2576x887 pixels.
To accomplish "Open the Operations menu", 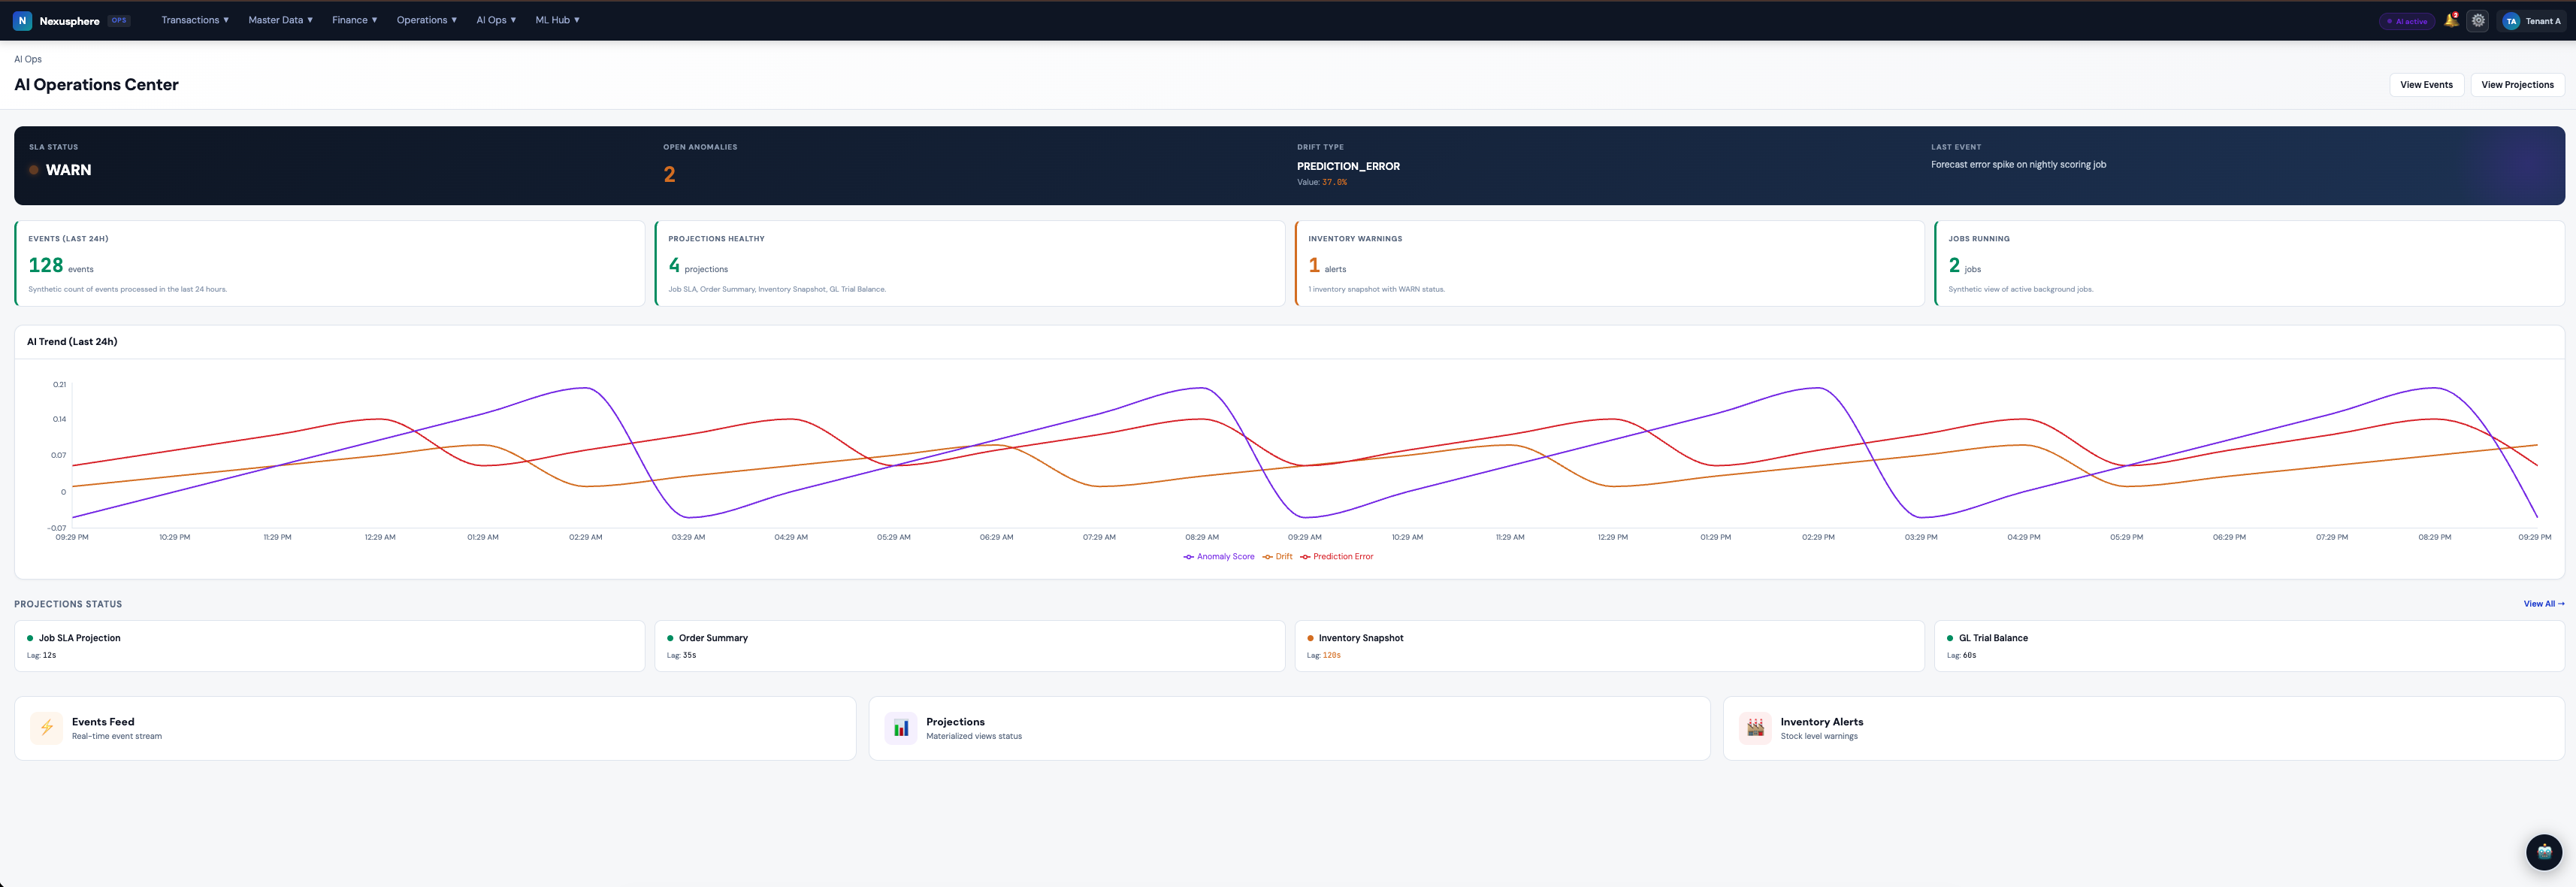I will pyautogui.click(x=426, y=20).
